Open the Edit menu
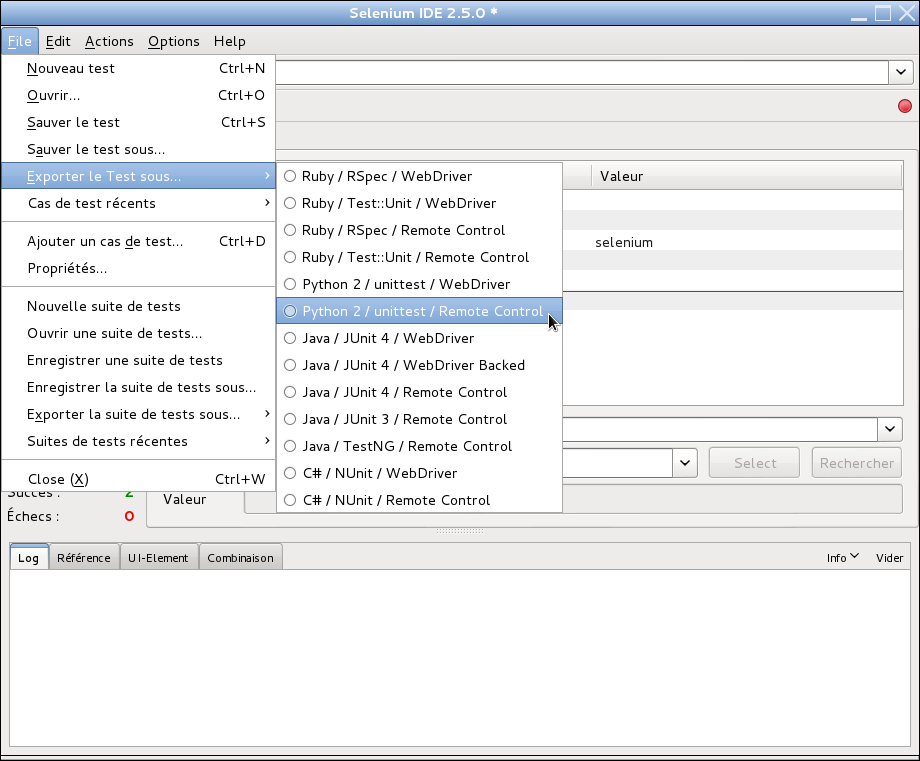The image size is (920, 761). click(x=58, y=41)
